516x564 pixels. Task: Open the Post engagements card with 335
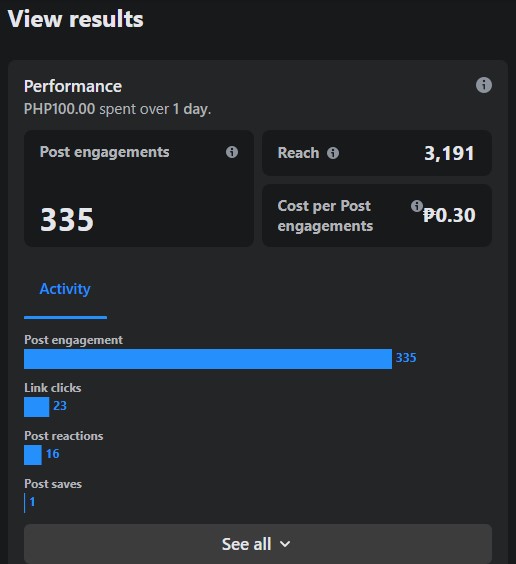(139, 188)
